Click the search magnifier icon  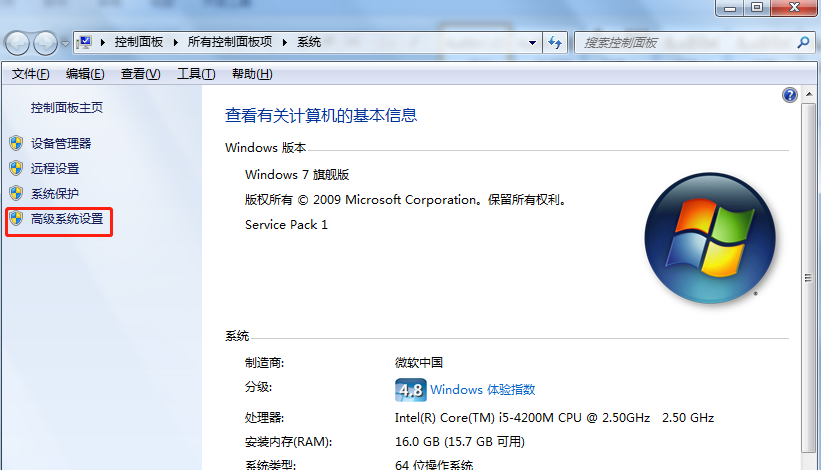[803, 42]
